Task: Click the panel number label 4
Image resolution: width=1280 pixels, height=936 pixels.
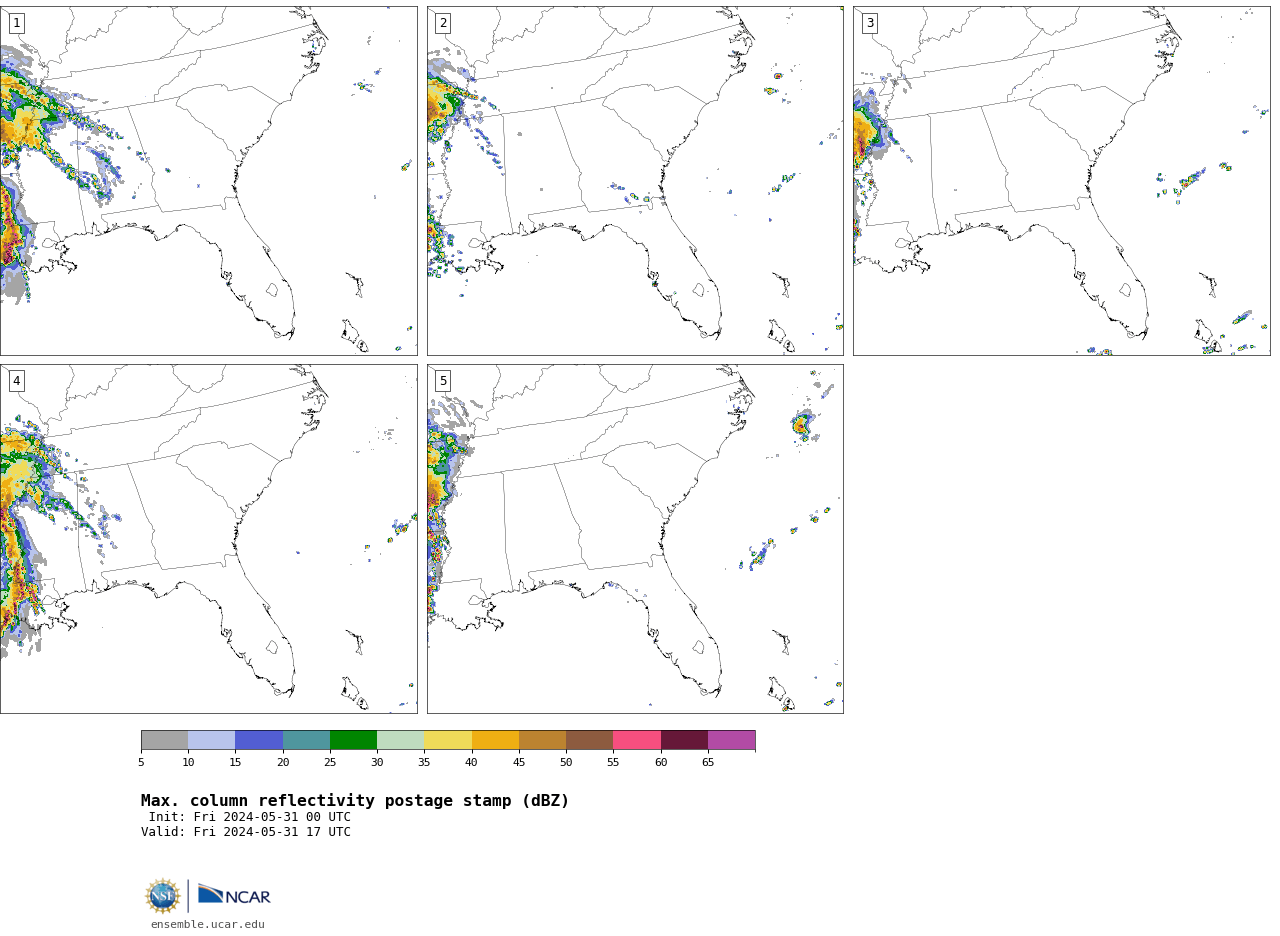Action: point(16,381)
